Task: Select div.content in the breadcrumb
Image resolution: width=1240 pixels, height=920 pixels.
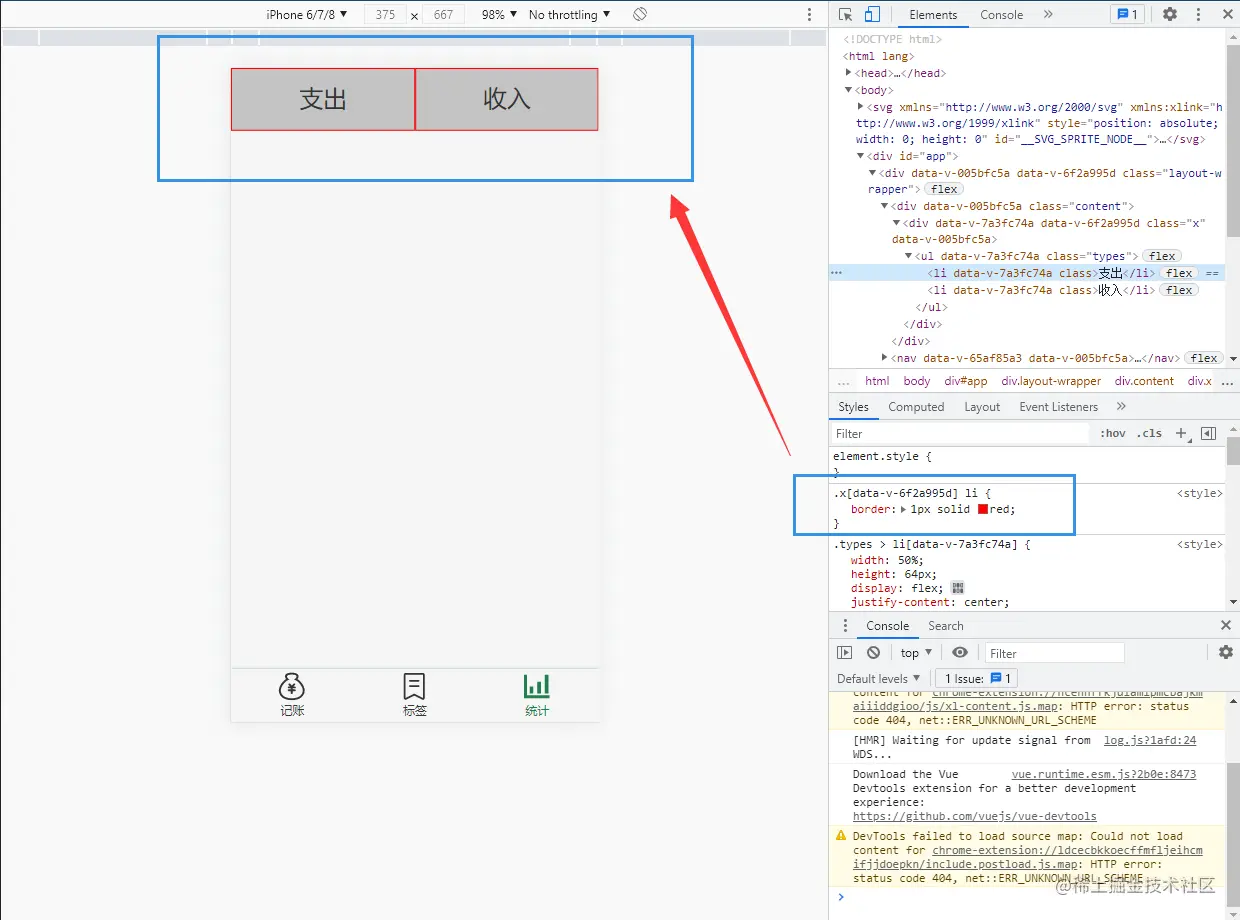Action: tap(1144, 381)
